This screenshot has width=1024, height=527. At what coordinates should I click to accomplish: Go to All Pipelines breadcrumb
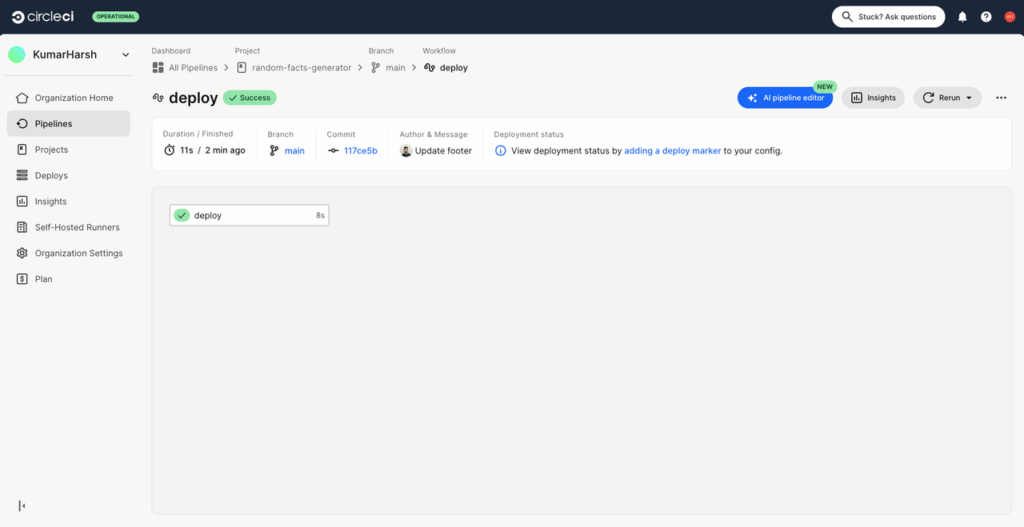point(193,68)
